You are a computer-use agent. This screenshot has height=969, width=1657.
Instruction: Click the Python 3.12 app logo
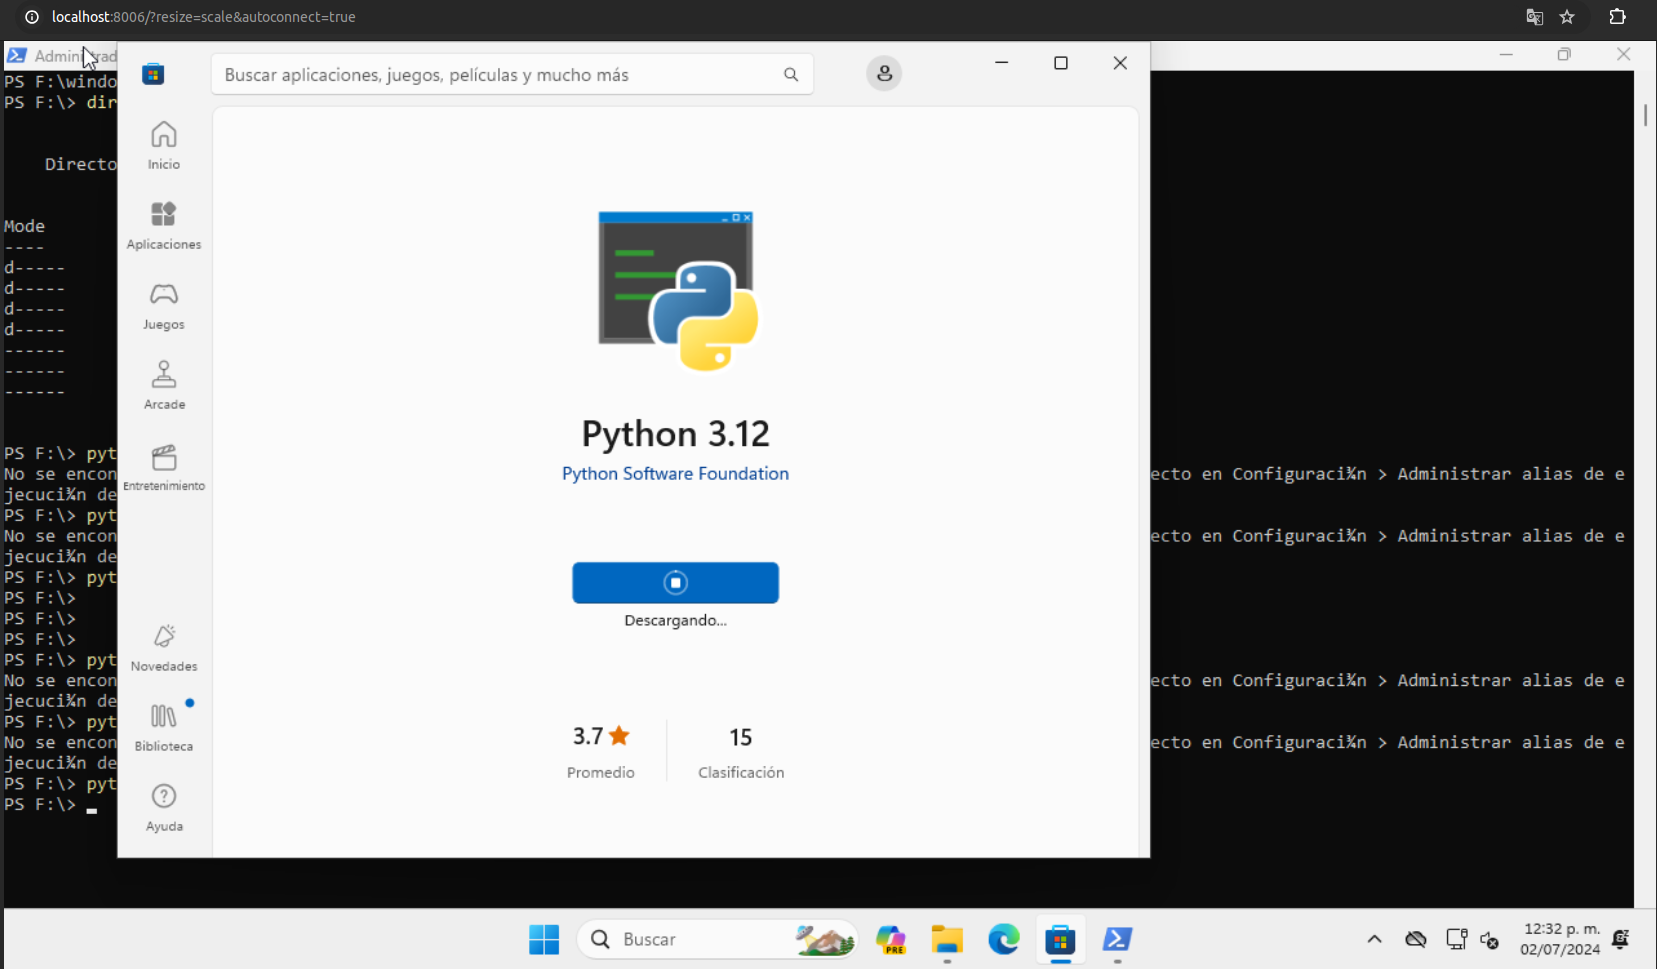[677, 291]
